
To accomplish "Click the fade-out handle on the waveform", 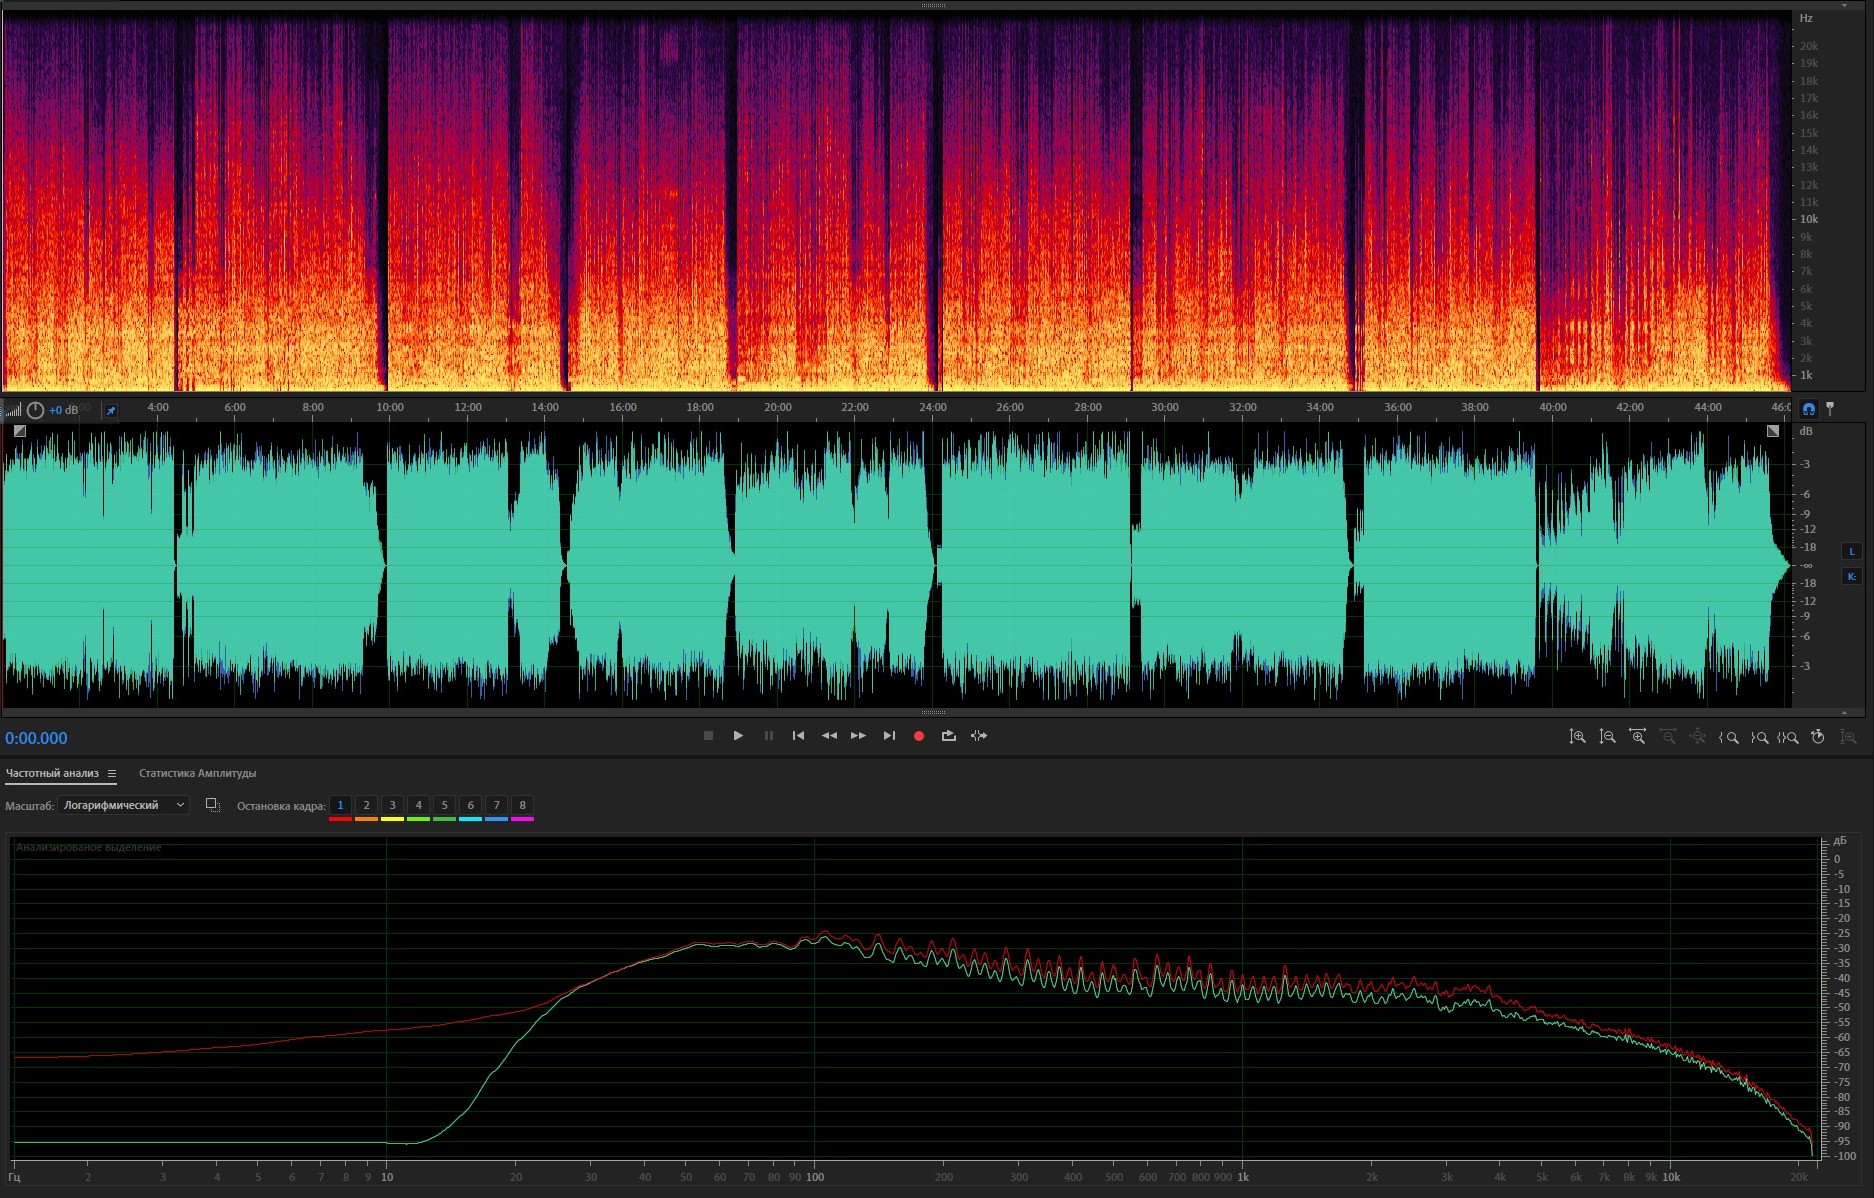I will tap(1773, 431).
